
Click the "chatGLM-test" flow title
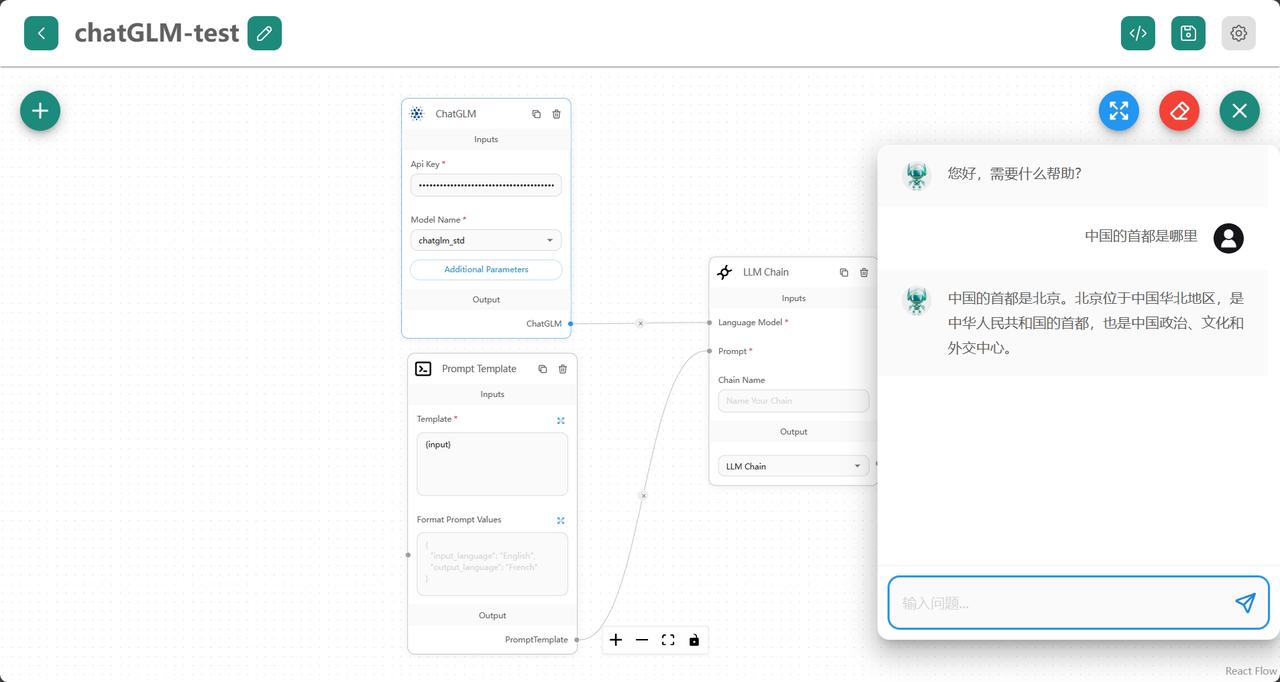[157, 33]
